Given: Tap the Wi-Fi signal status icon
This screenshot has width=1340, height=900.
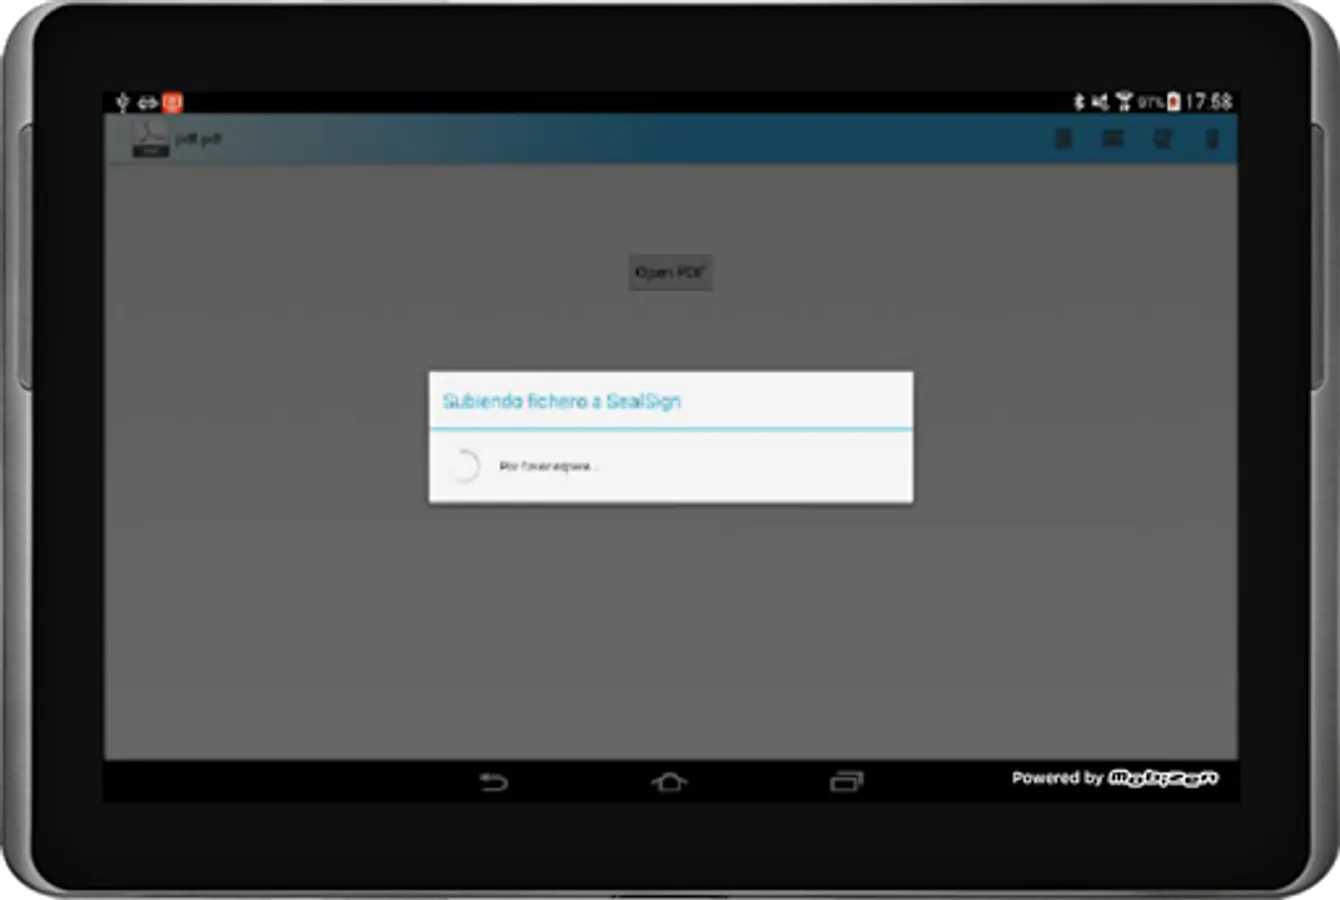Looking at the screenshot, I should tap(1124, 102).
